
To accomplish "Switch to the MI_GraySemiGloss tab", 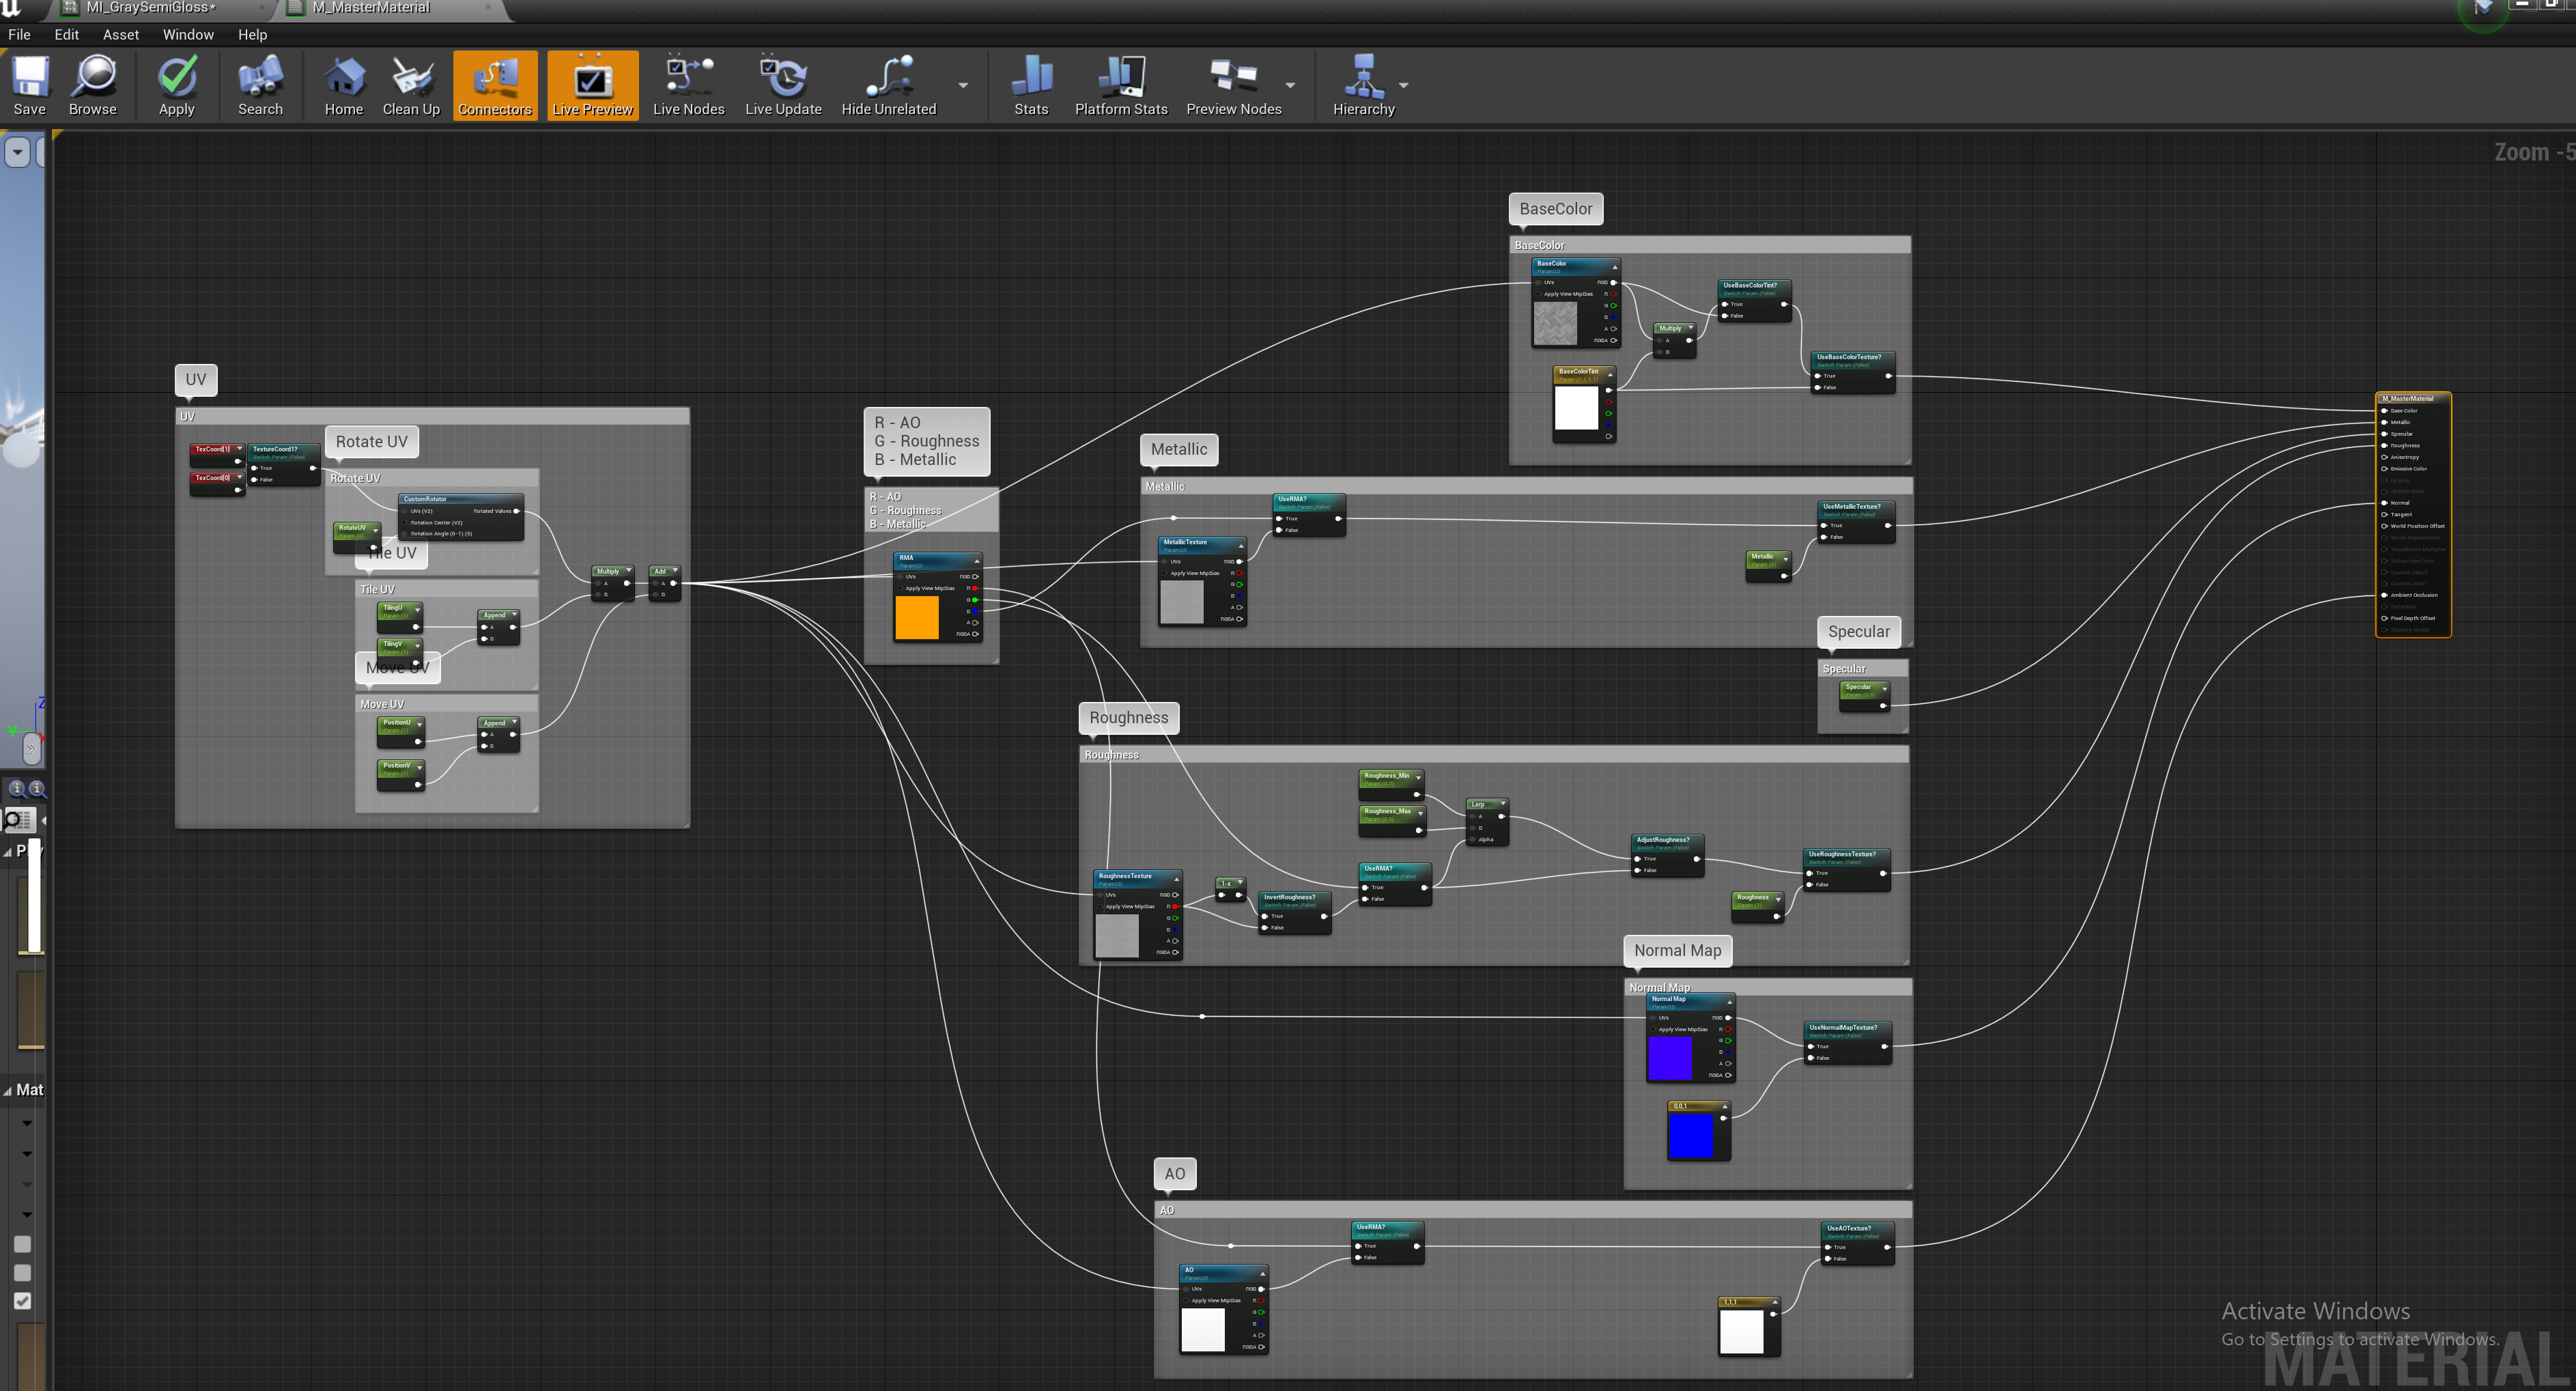I will pyautogui.click(x=150, y=8).
